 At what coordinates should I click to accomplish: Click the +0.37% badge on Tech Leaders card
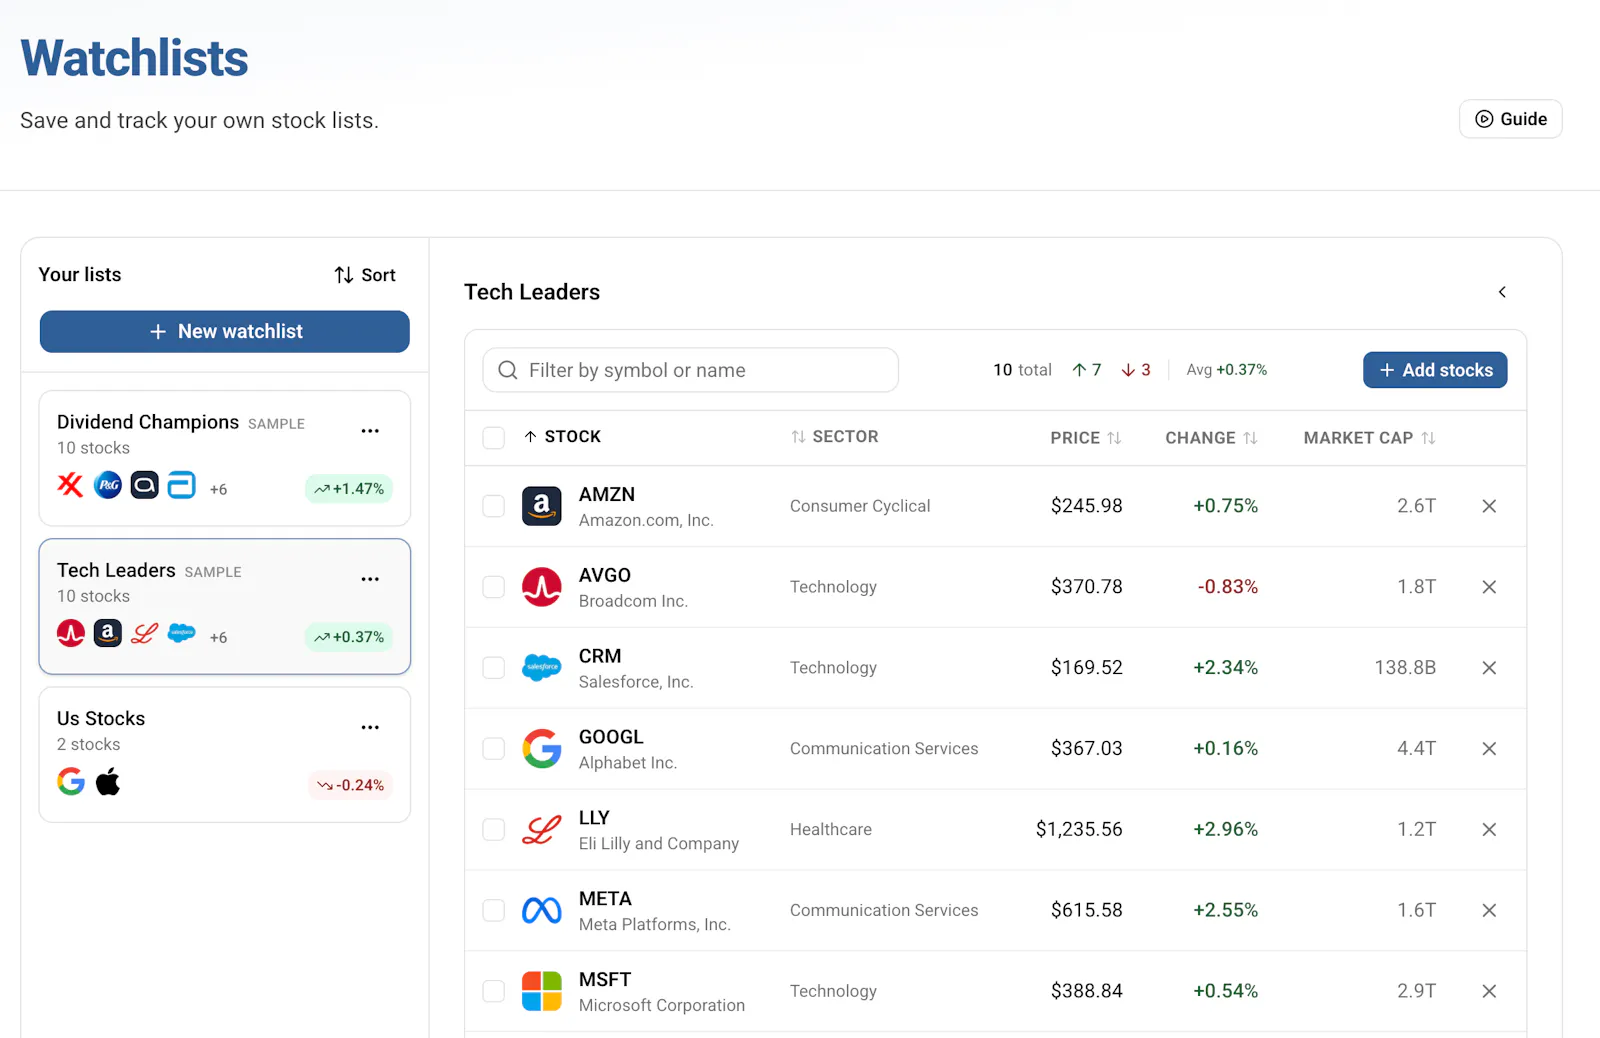point(349,637)
